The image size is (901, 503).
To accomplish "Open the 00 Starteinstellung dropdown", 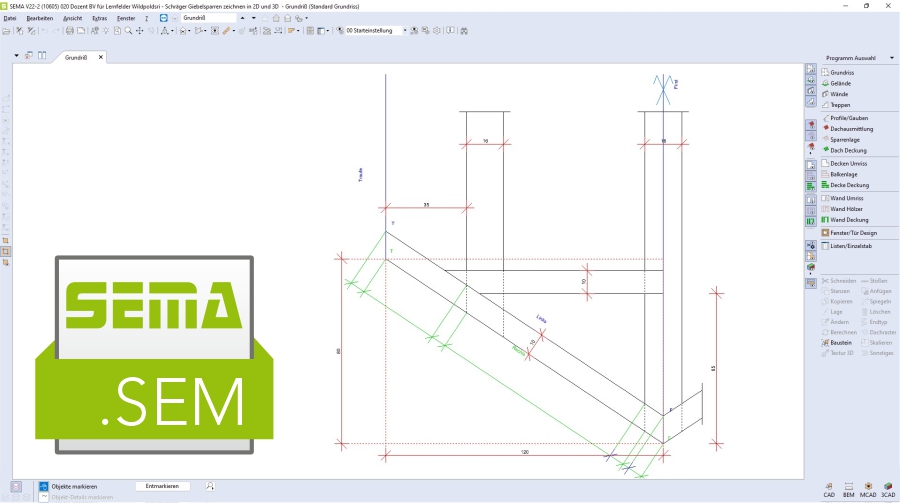I will [405, 31].
